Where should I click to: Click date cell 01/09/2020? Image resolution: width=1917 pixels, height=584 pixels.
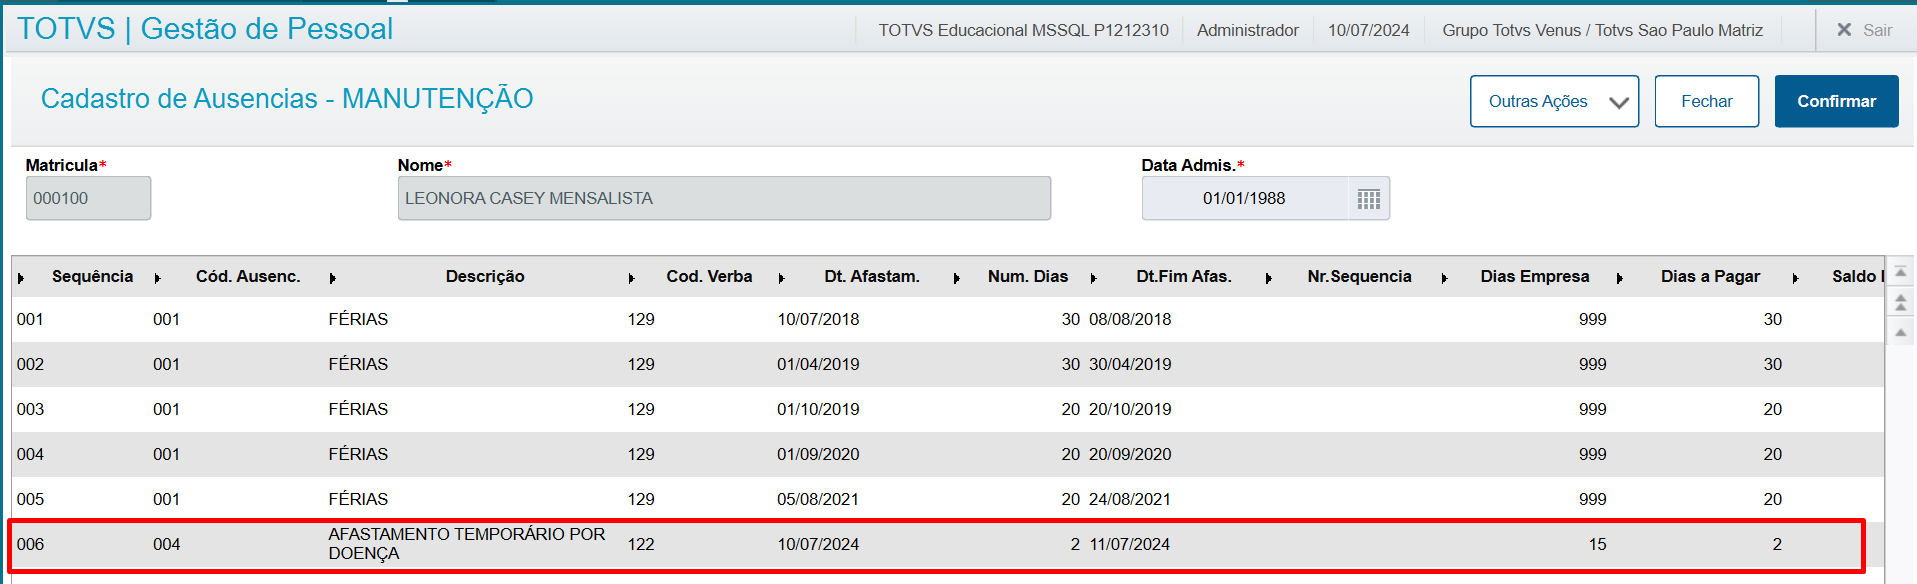click(818, 454)
